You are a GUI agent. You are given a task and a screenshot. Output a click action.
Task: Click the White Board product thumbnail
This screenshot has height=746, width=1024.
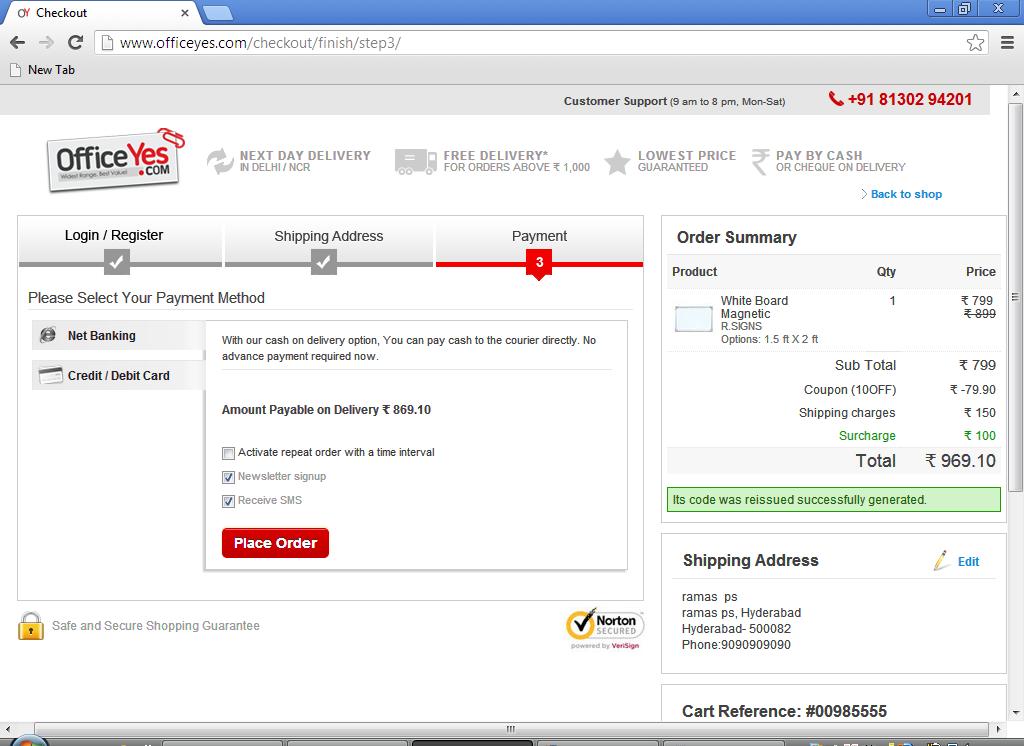[x=694, y=319]
